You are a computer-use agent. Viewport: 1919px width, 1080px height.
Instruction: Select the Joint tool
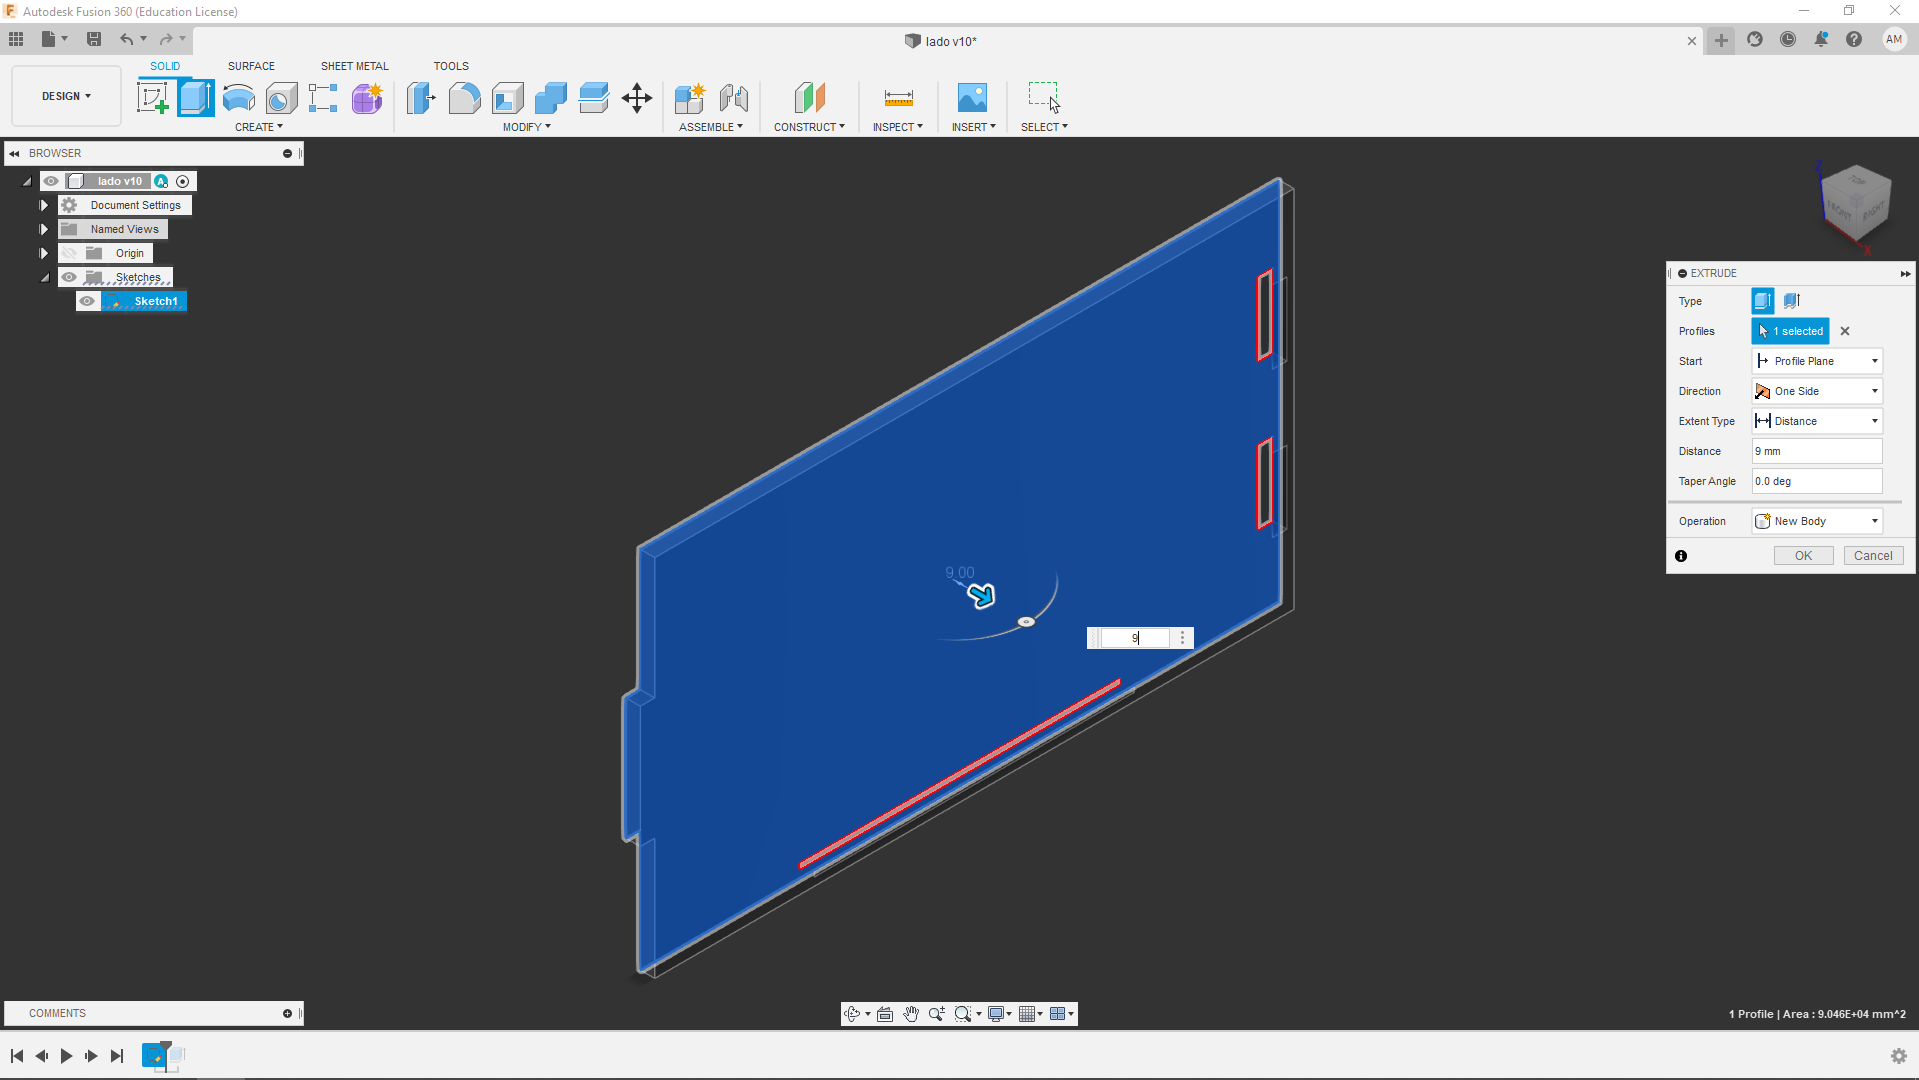(x=734, y=98)
